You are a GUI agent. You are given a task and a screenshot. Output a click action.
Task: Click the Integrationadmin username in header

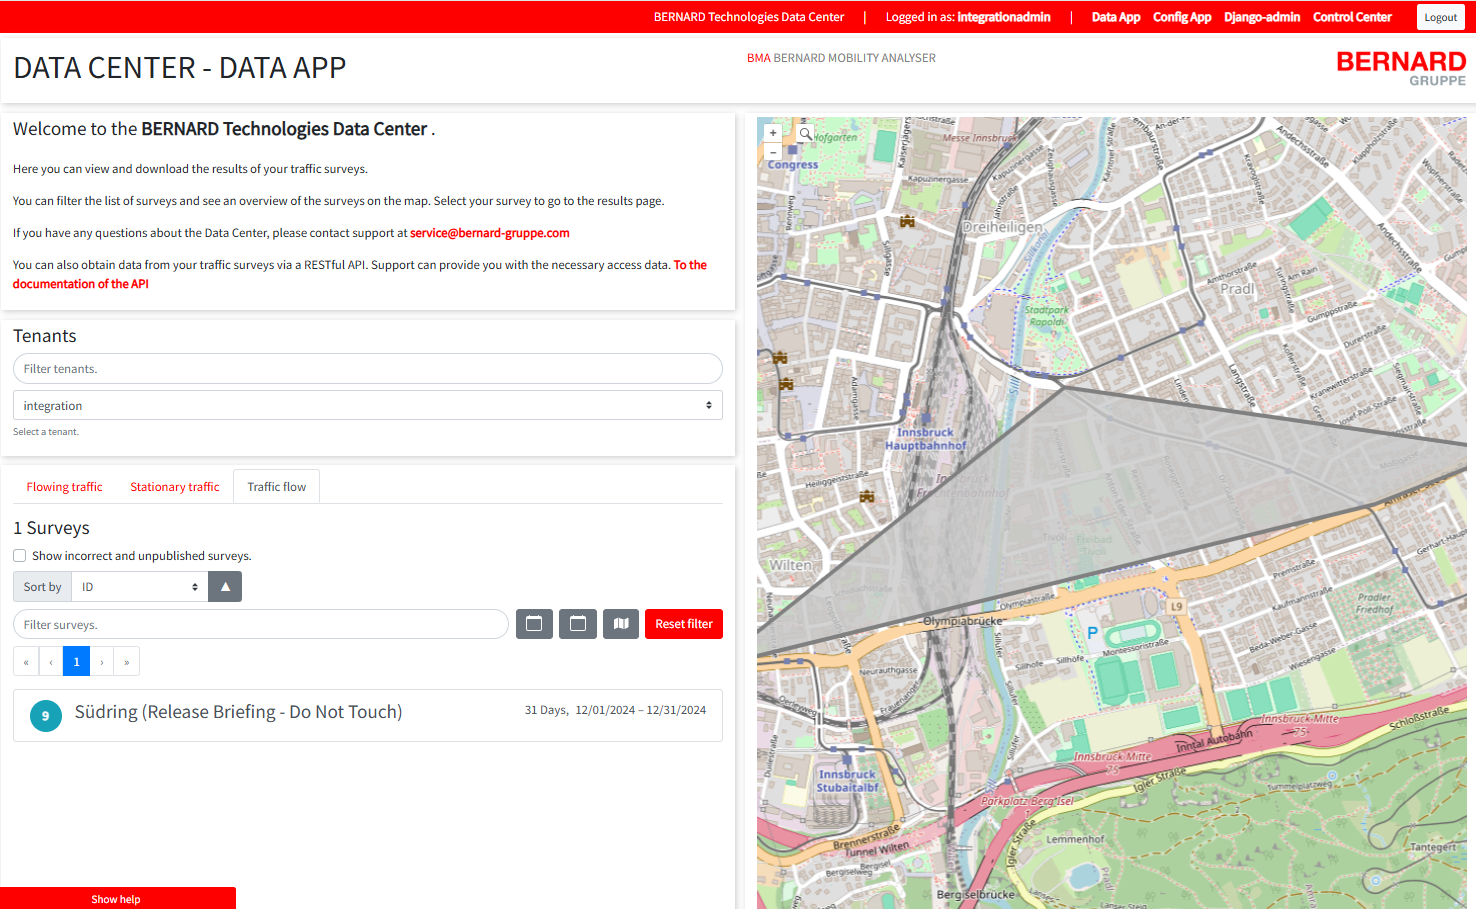[1004, 17]
